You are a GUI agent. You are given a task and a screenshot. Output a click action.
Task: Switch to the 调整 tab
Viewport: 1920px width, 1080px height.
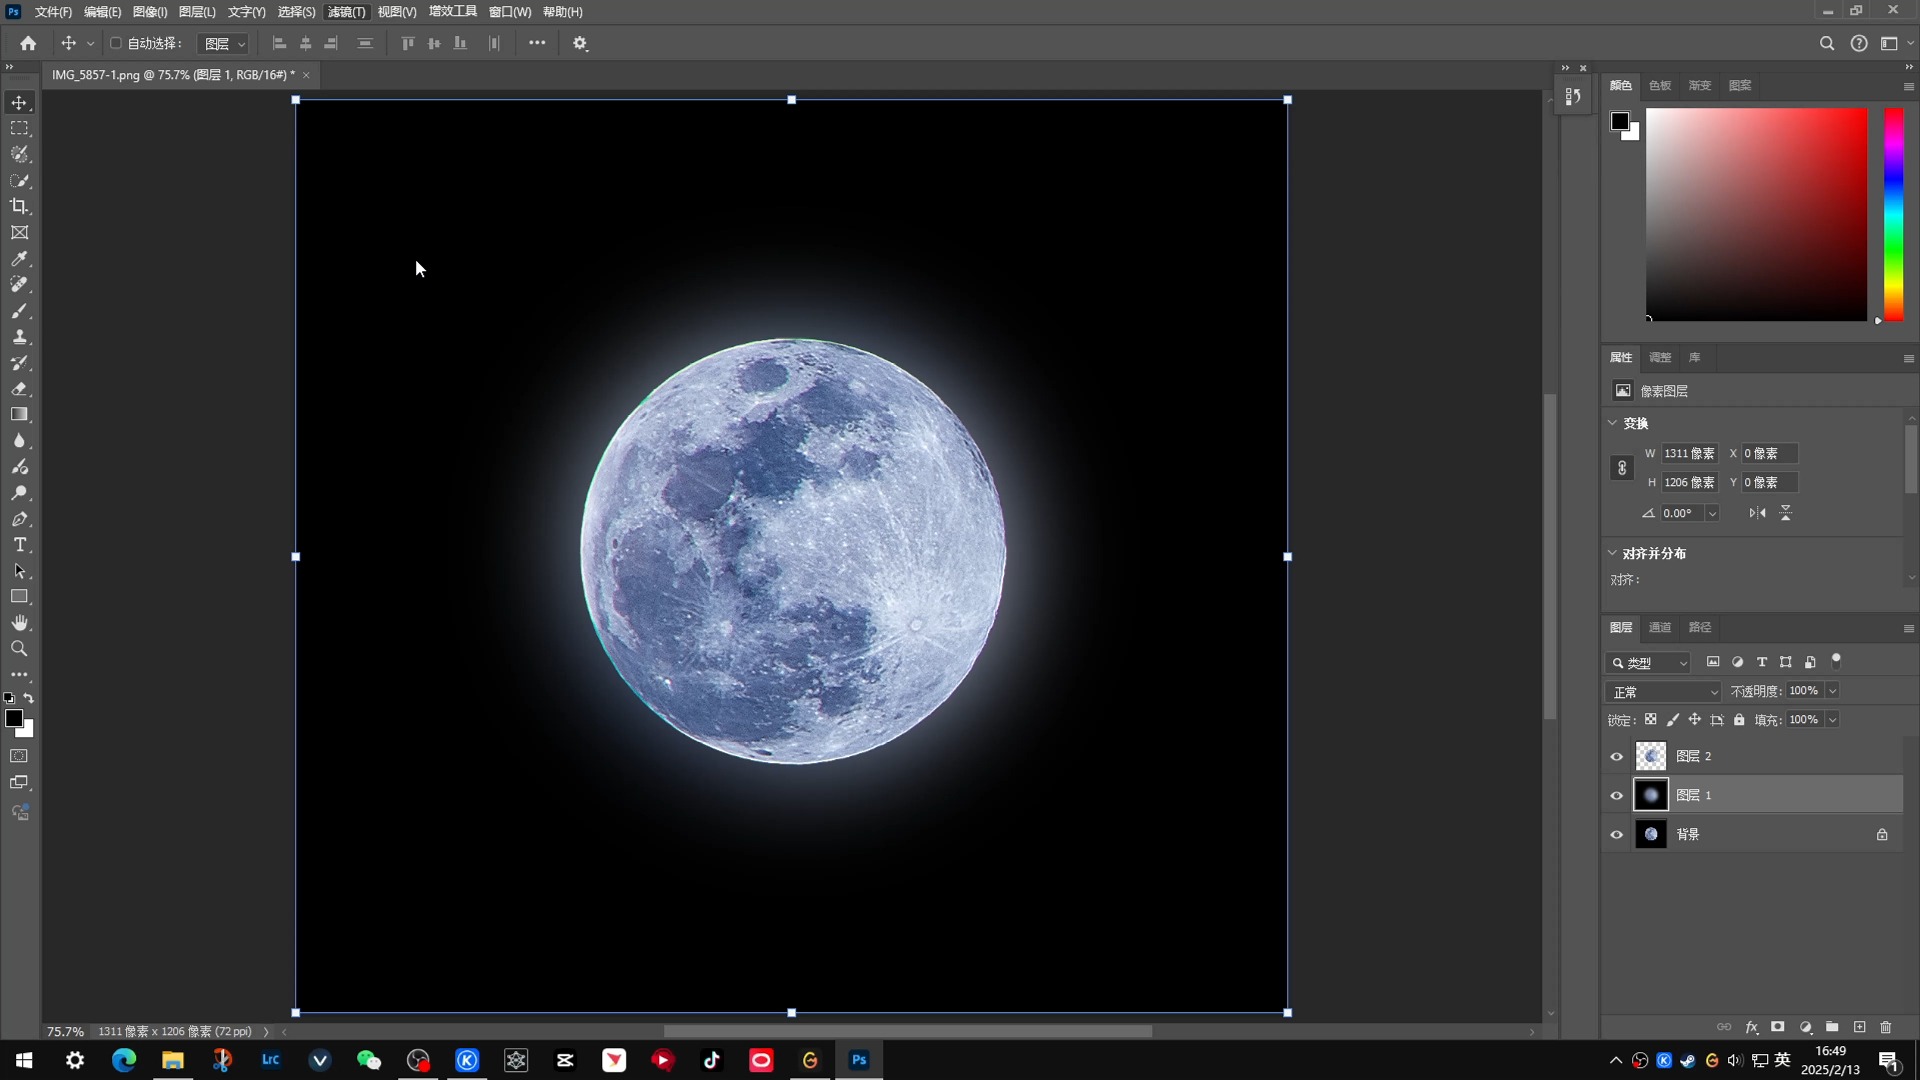1660,357
